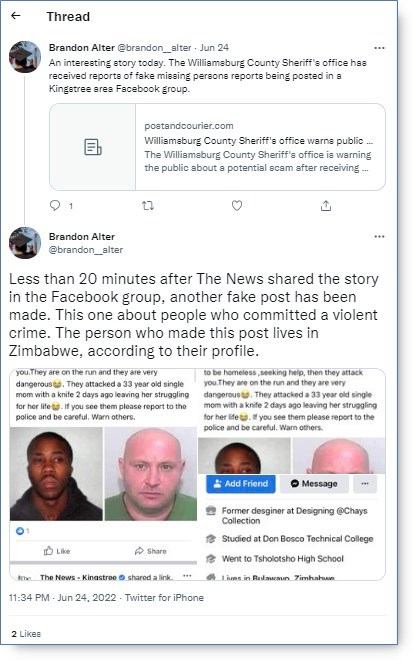
Task: Open more options on the first tweet
Action: click(379, 48)
